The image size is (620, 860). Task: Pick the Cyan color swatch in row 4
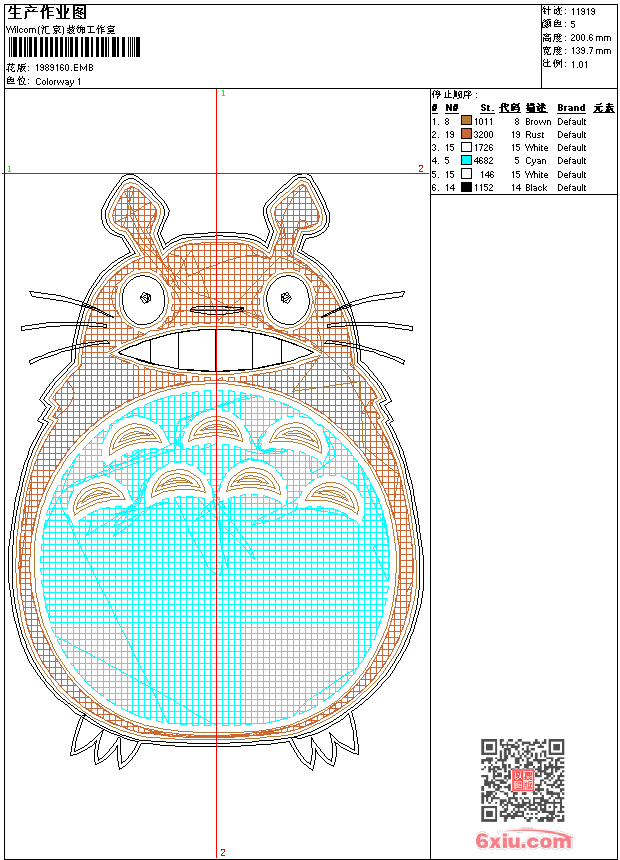point(466,161)
